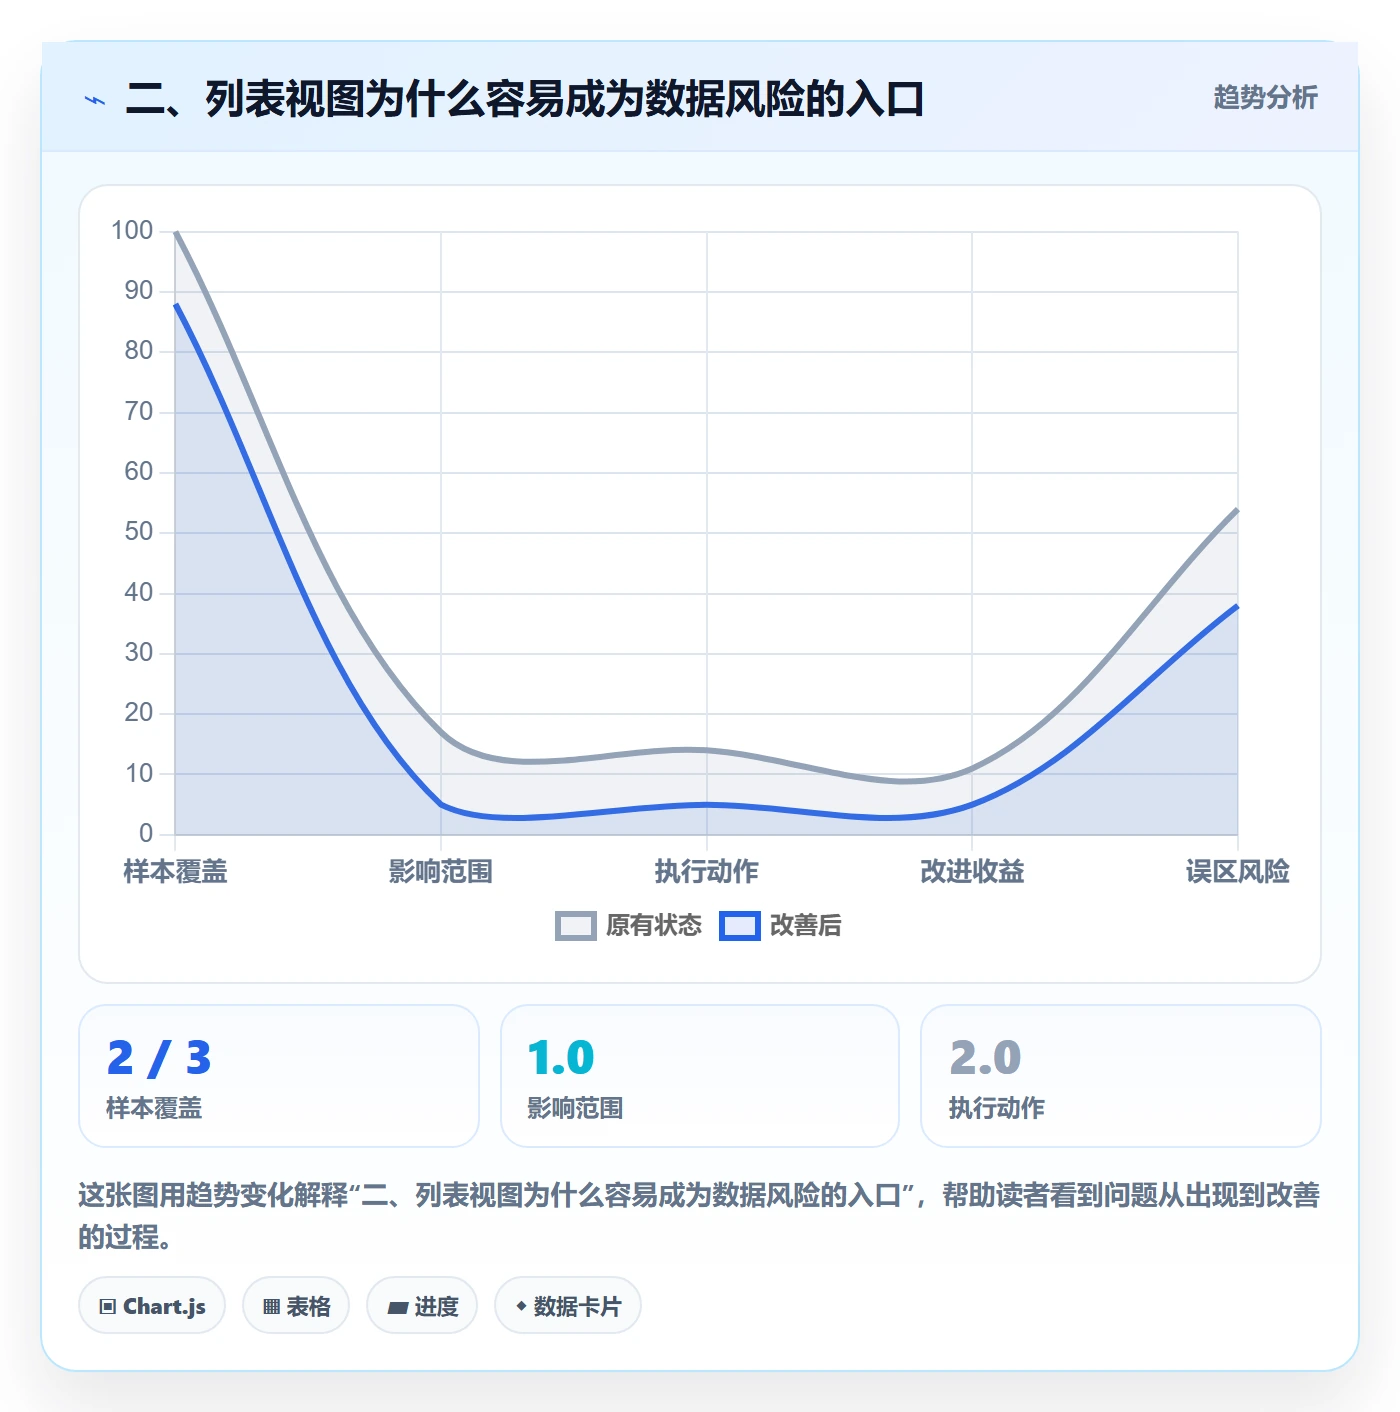Select the 数据卡片 tag chip
Viewport: 1400px width, 1412px height.
pyautogui.click(x=568, y=1306)
